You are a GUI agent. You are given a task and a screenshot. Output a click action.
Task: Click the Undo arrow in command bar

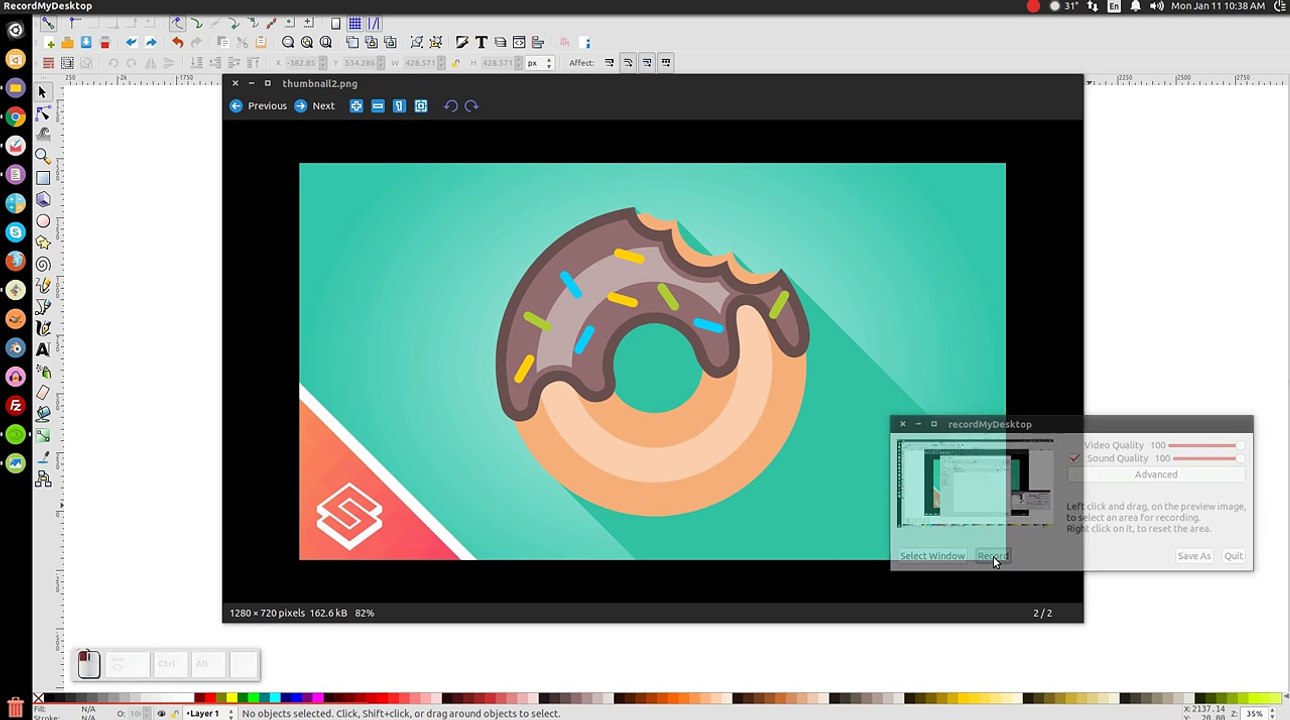pos(177,42)
